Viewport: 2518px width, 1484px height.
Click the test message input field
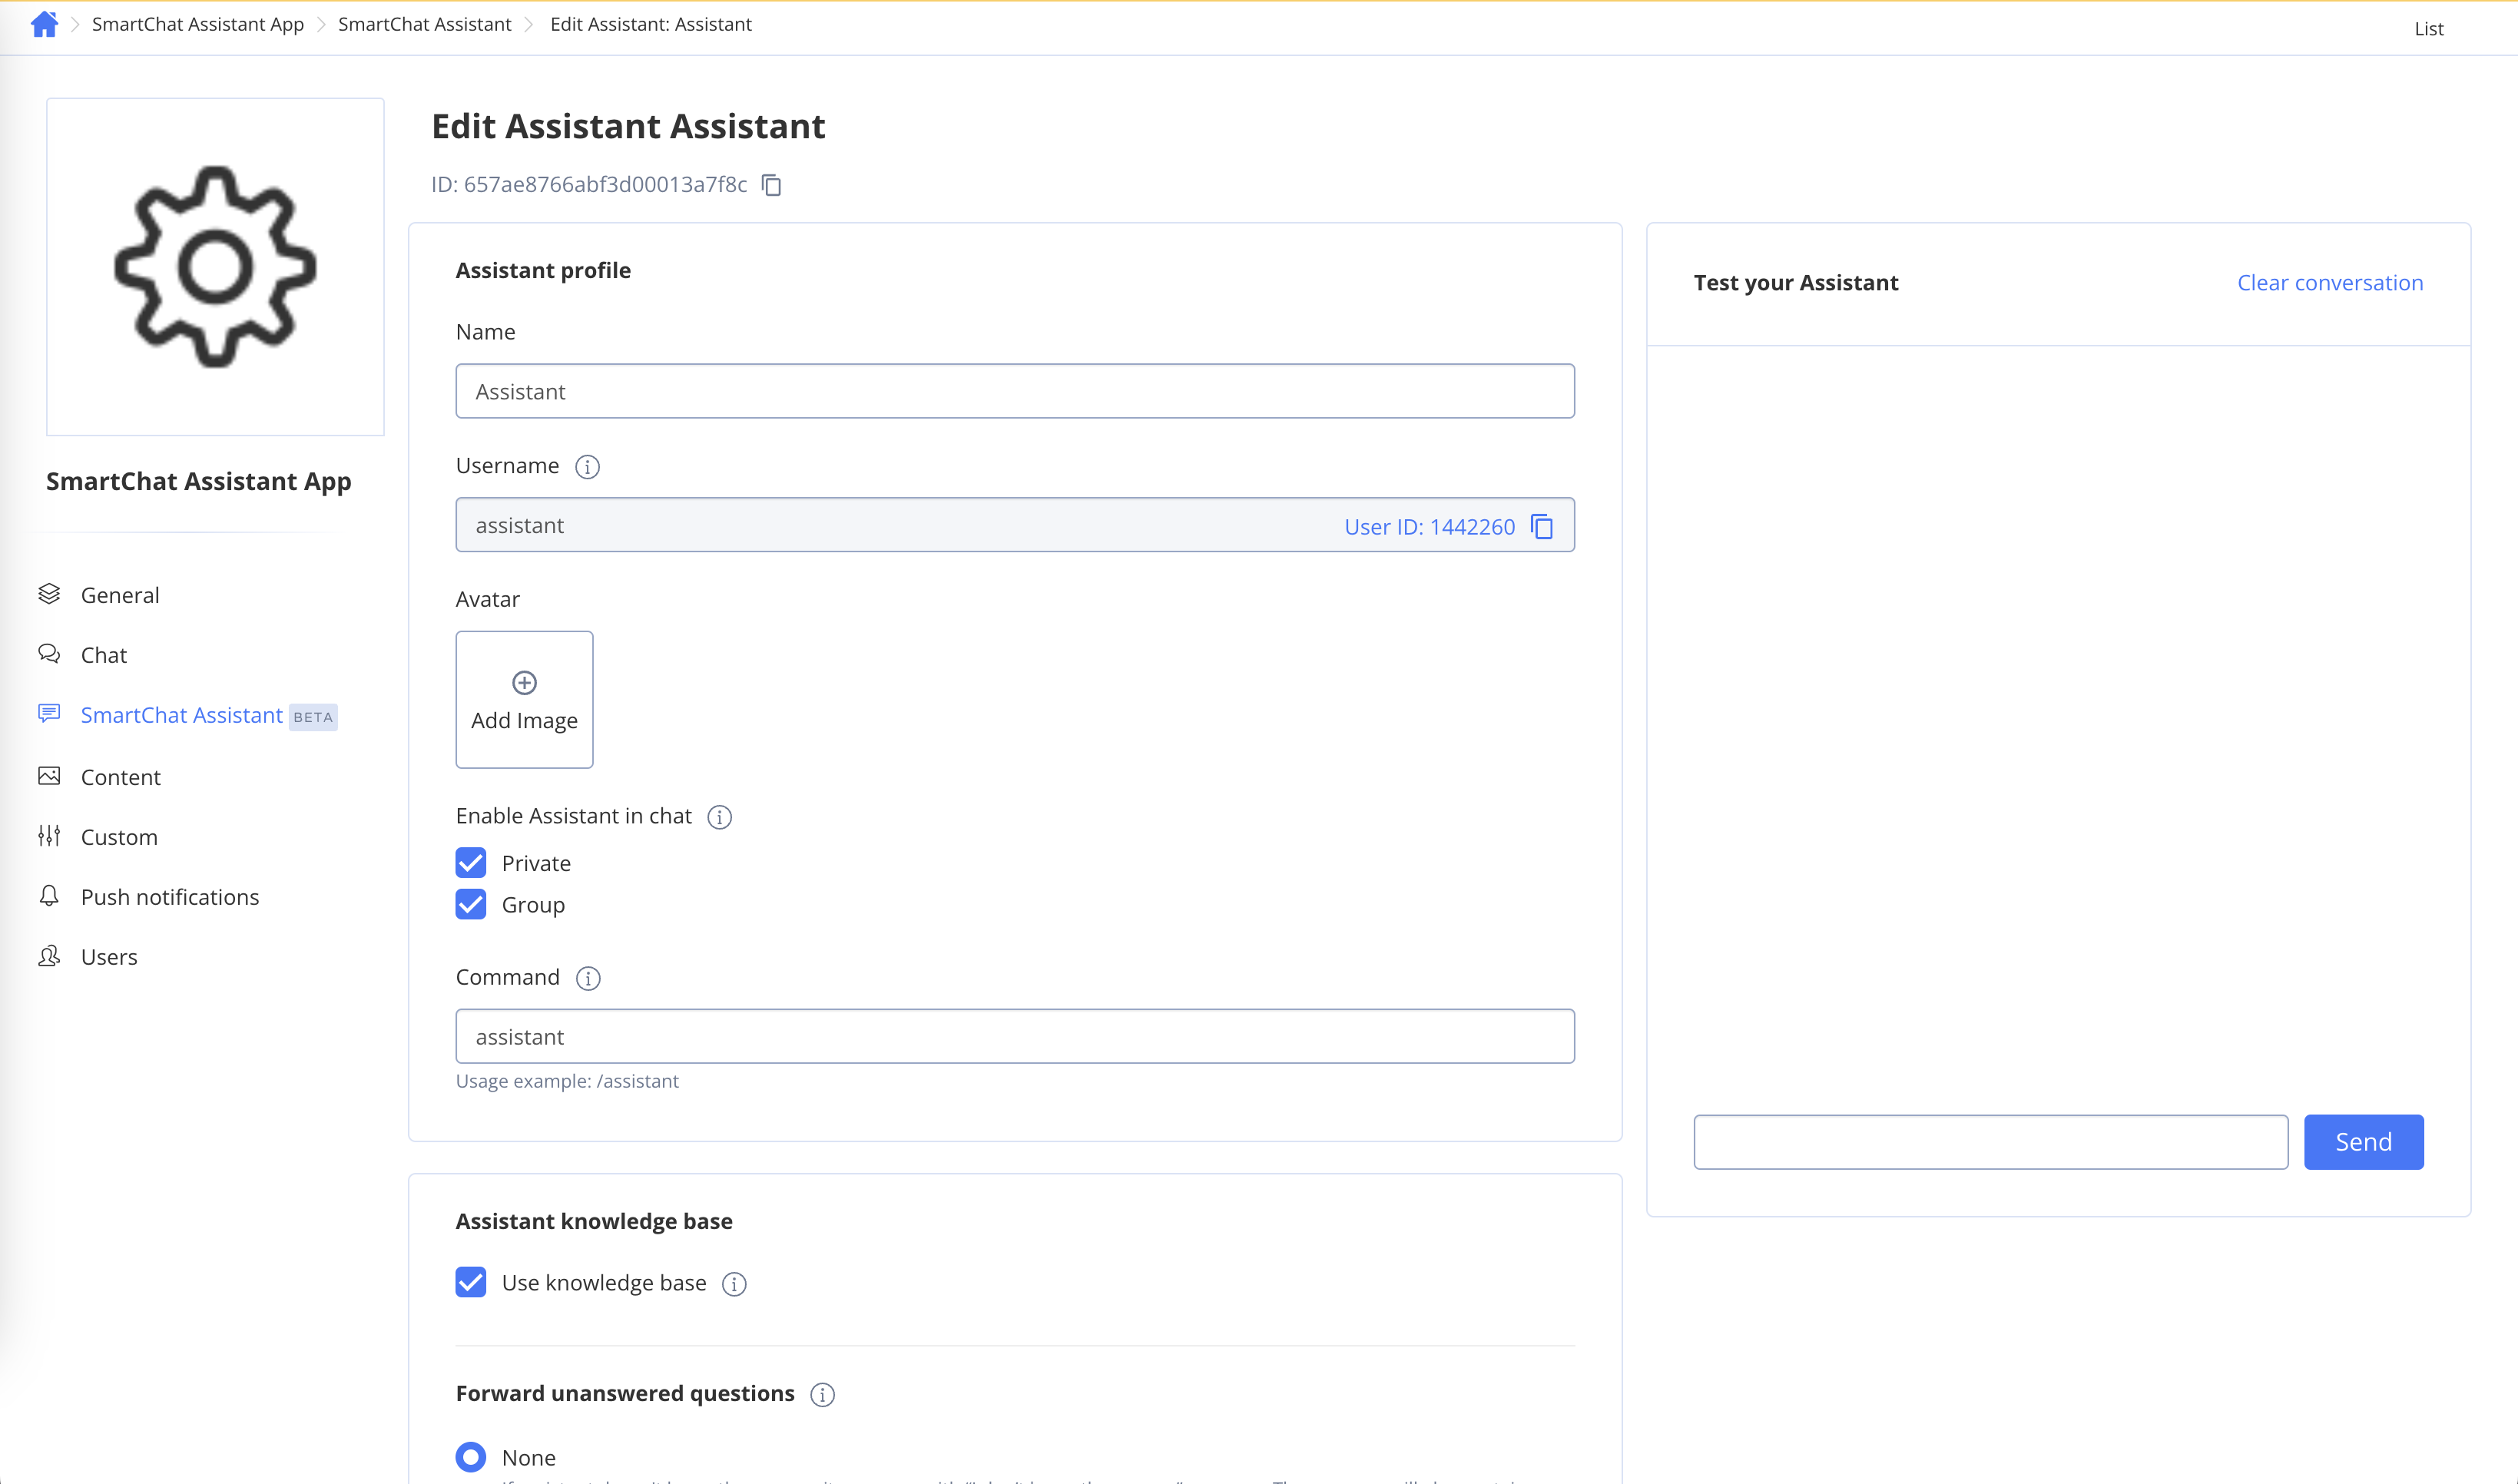pos(1990,1142)
